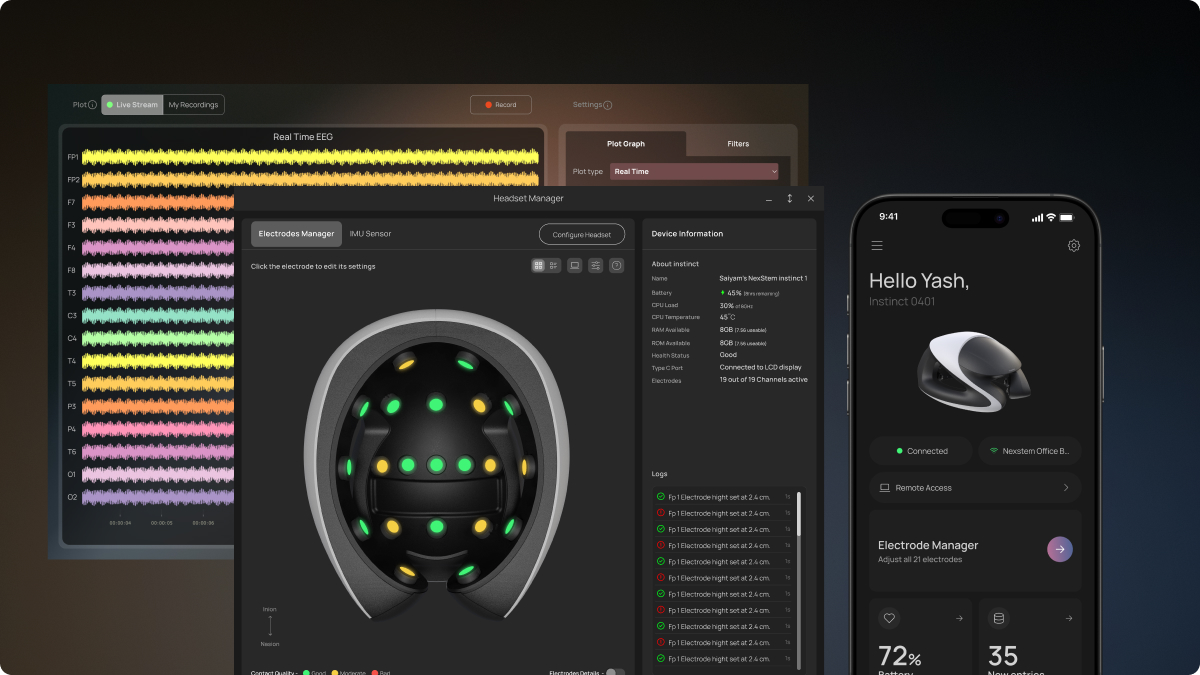The image size is (1200, 675).
Task: Click the info icon beside Settings
Action: (608, 105)
